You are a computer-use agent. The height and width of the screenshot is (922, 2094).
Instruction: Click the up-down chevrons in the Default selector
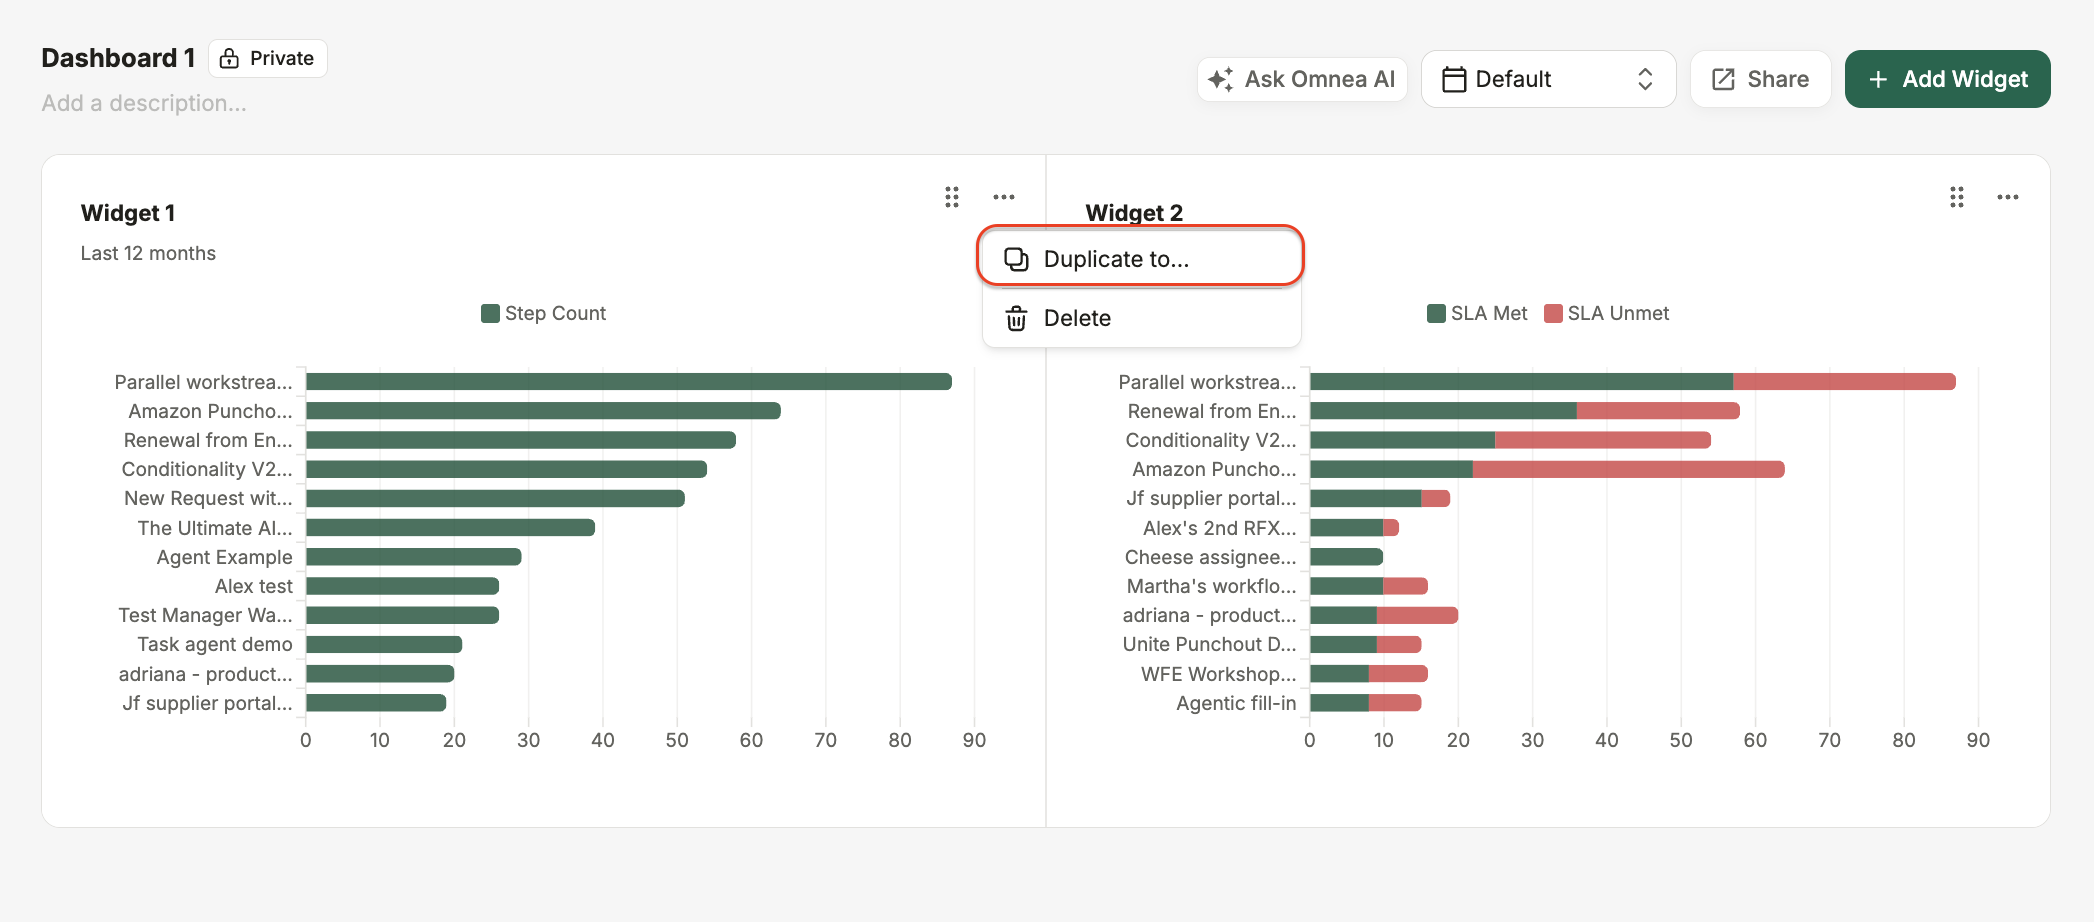1645,79
